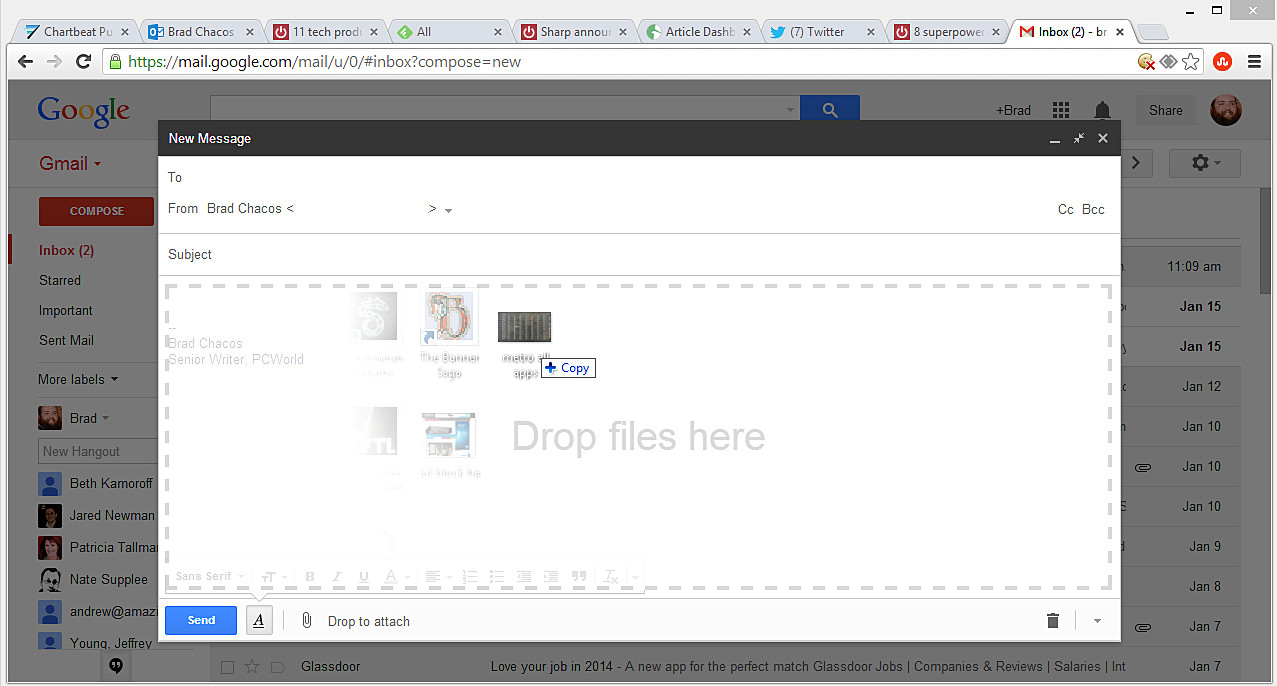1277x686 pixels.
Task: Toggle formatting options 'A' button
Action: coord(258,621)
